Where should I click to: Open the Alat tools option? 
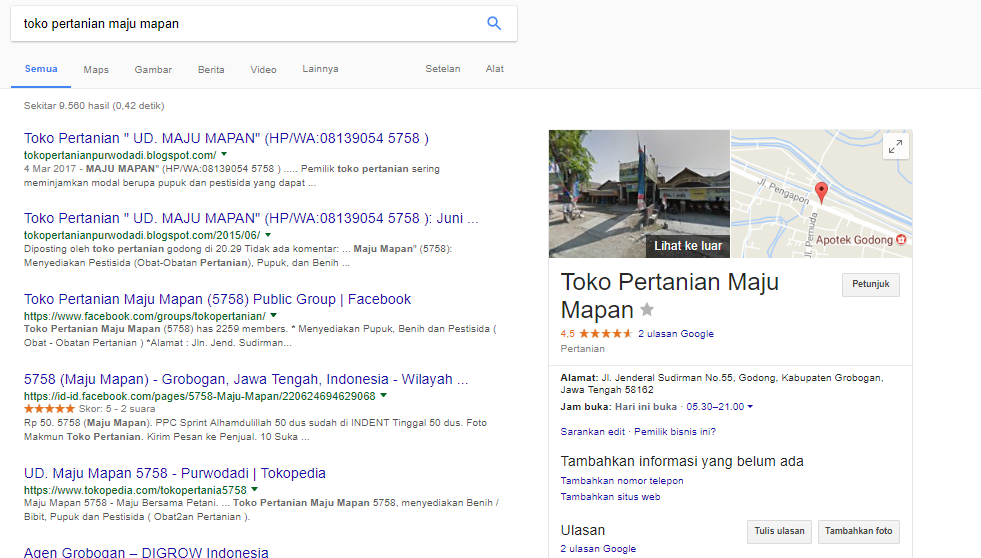click(494, 69)
